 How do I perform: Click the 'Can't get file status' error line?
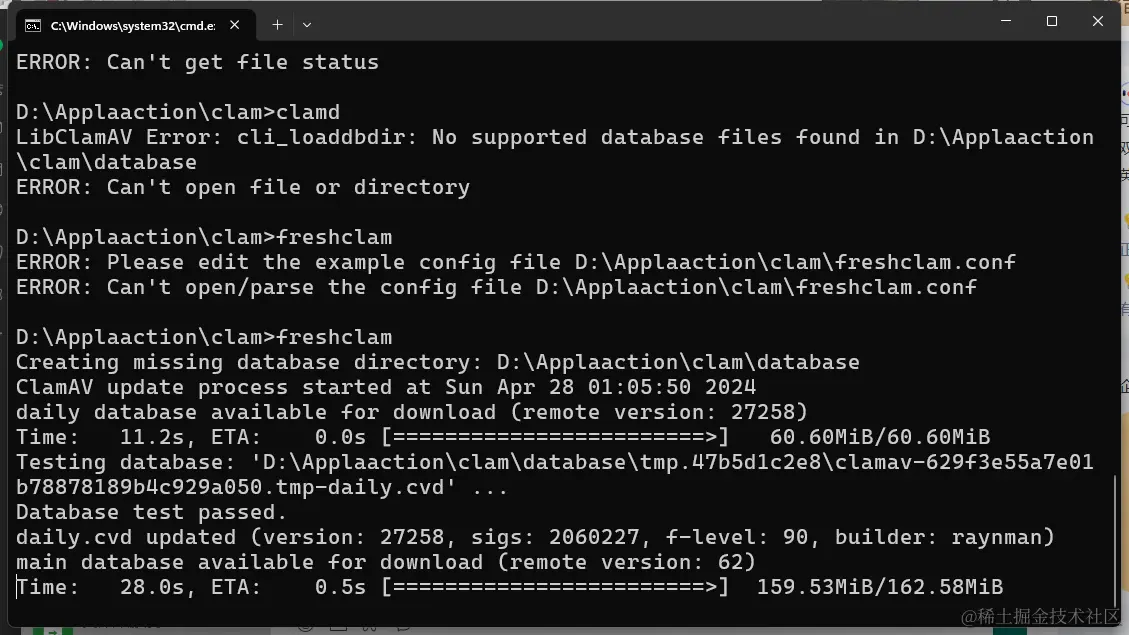click(x=197, y=62)
